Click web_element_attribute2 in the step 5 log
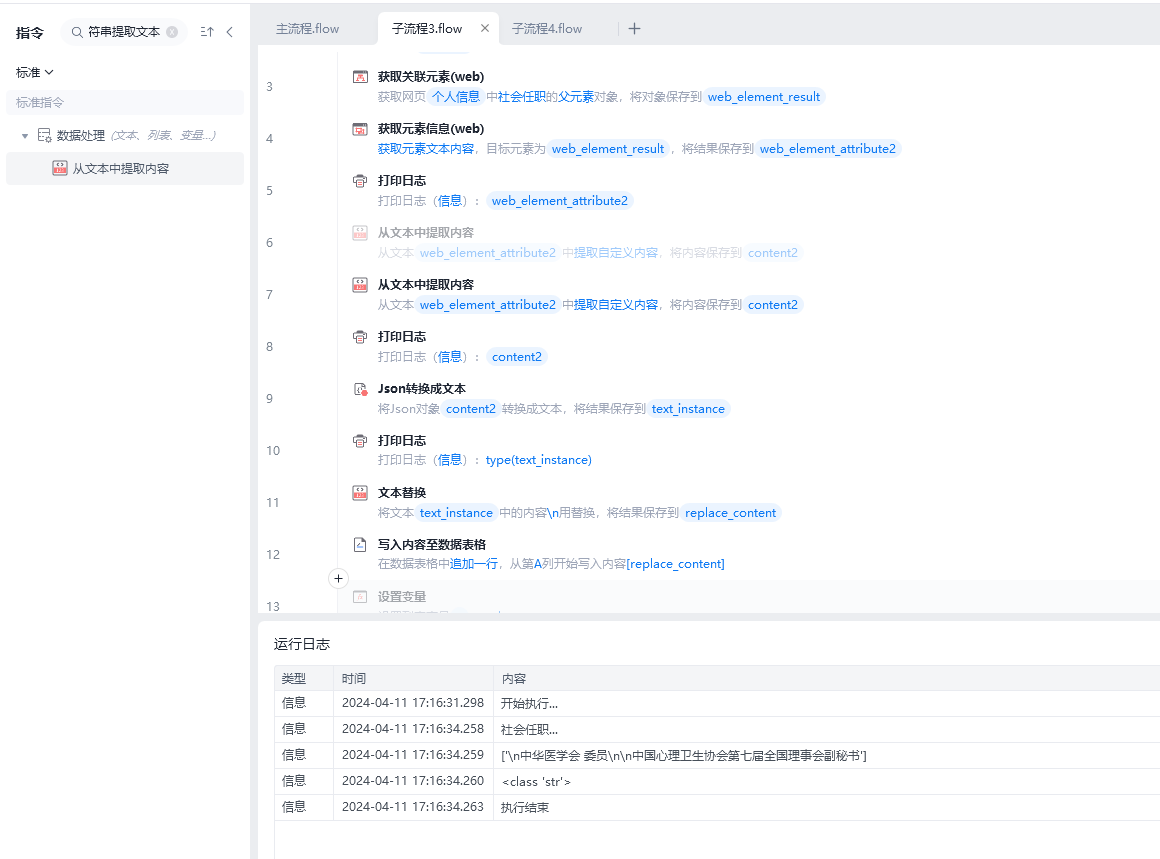The image size is (1160, 859). pos(559,201)
